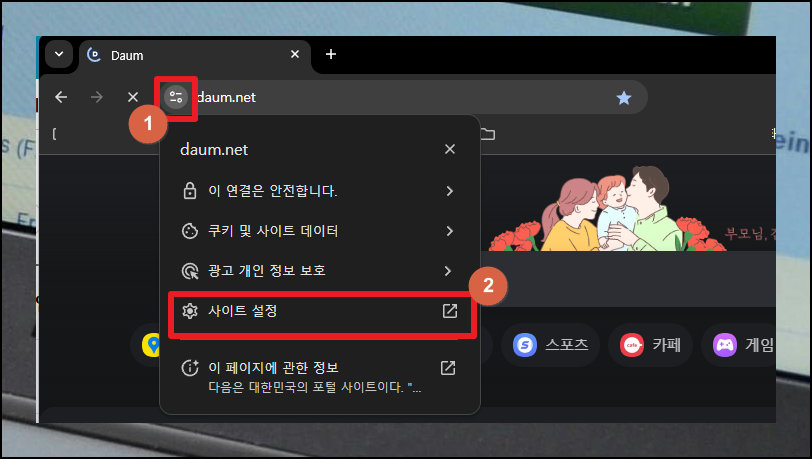
Task: Click the Daum favicon on the tab
Action: tap(94, 54)
